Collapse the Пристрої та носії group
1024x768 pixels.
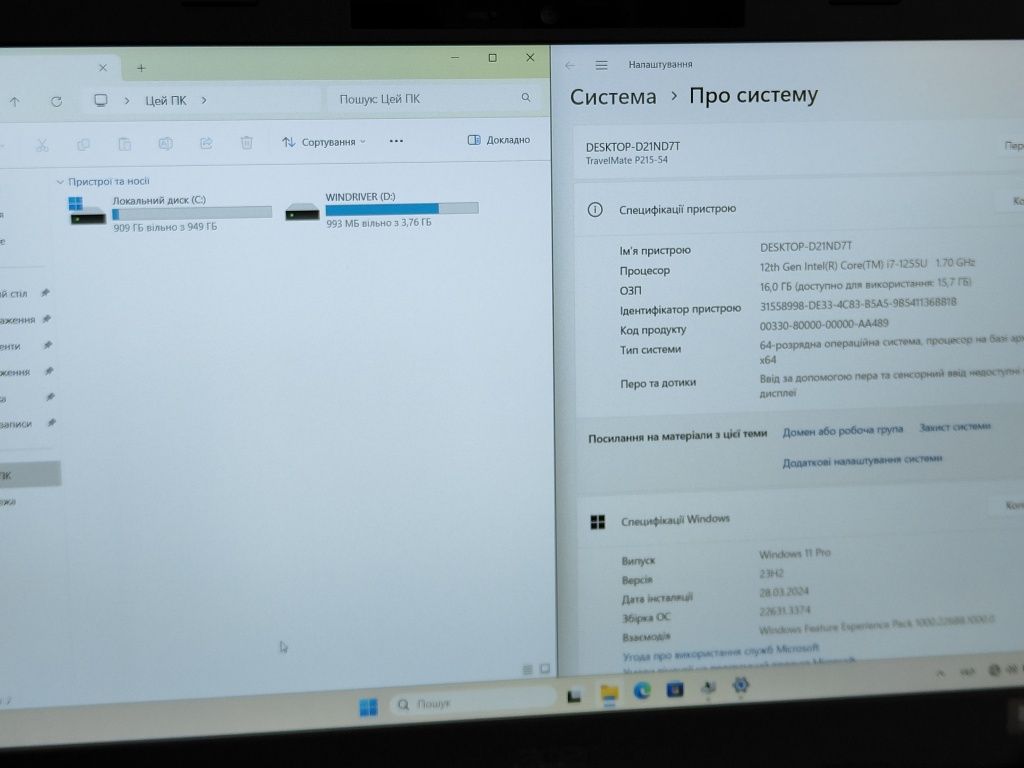click(59, 182)
